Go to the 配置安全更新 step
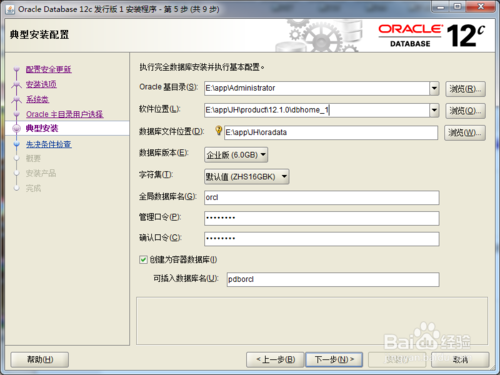This screenshot has width=500, height=375. 49,69
